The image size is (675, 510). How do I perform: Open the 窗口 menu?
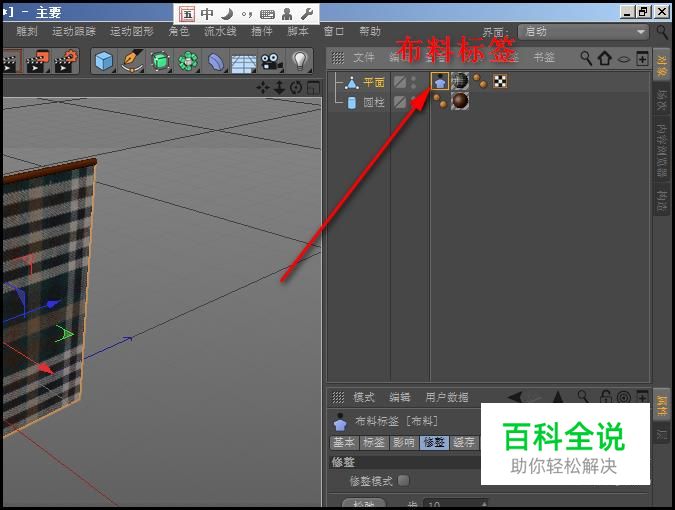tap(334, 31)
